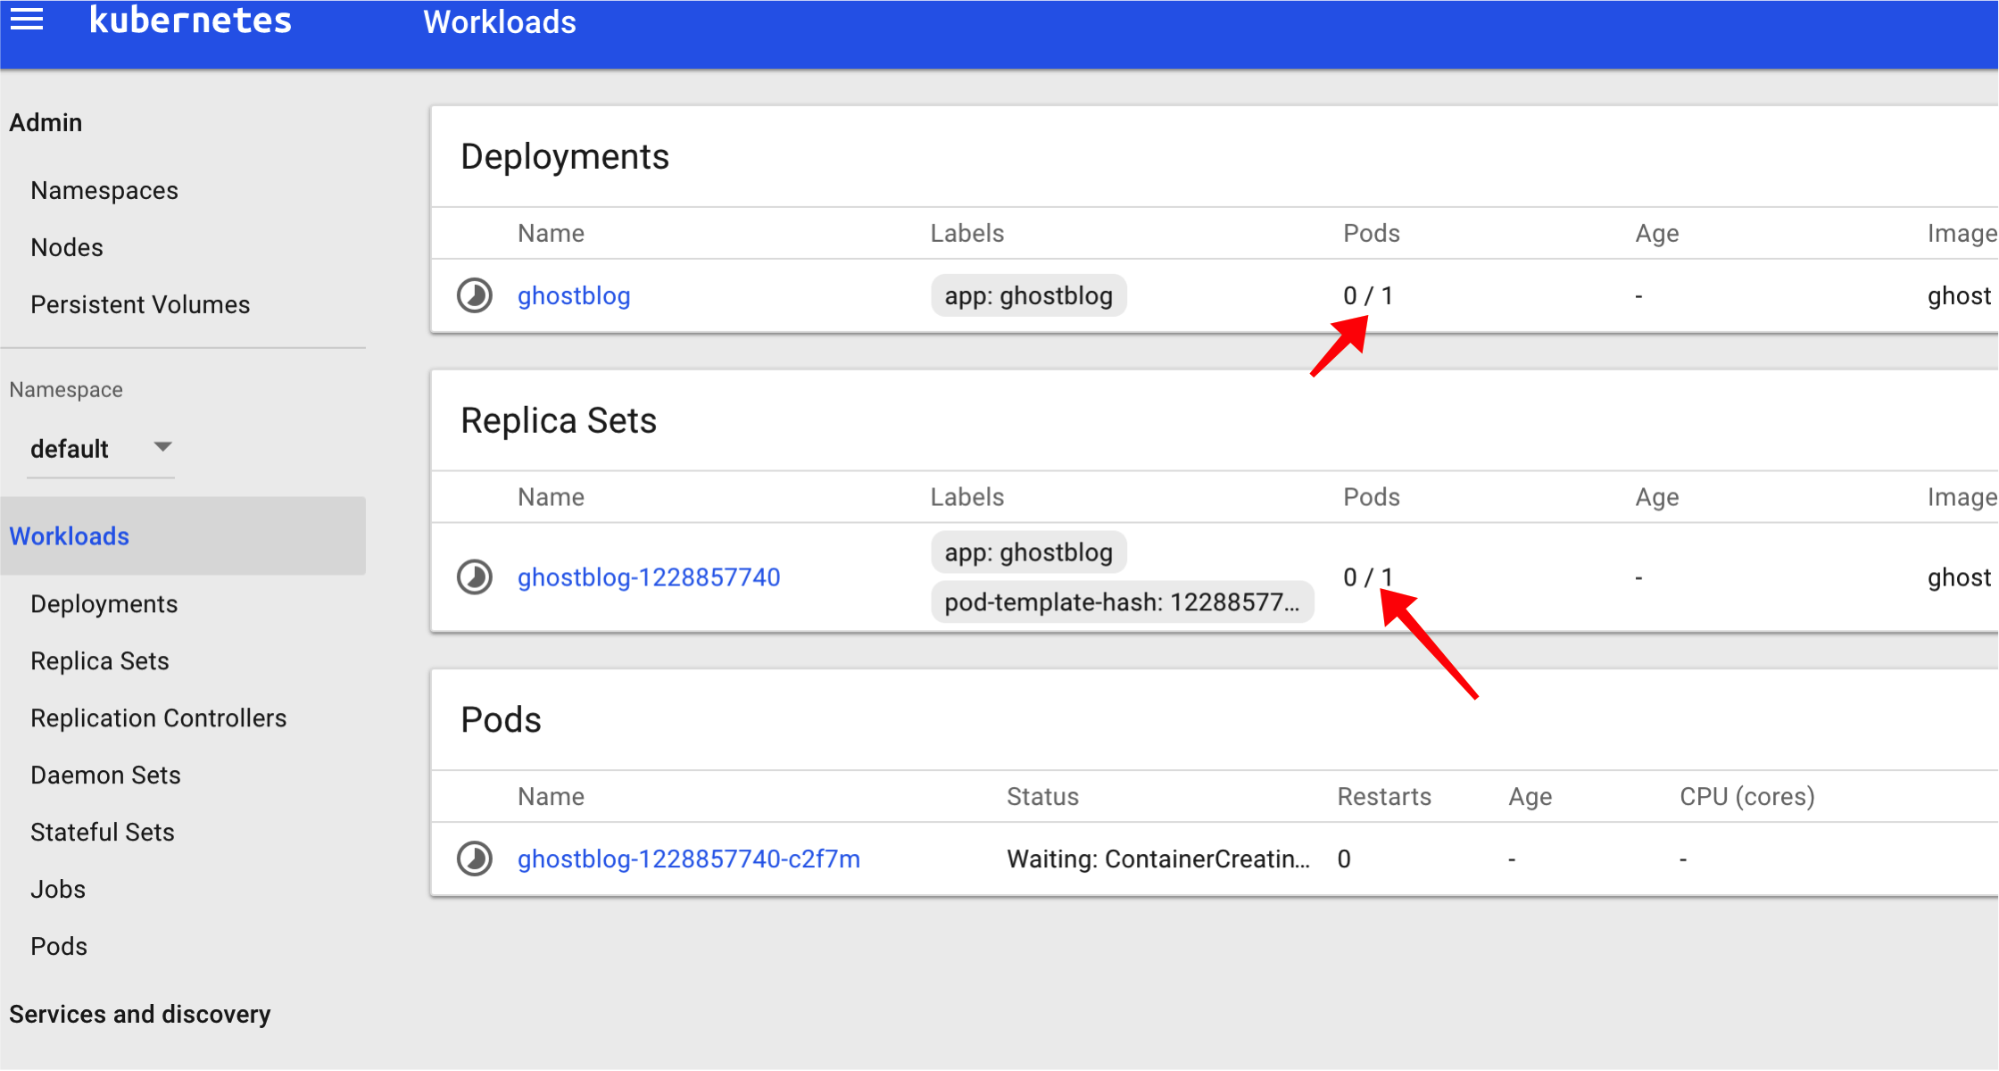Image resolution: width=1999 pixels, height=1071 pixels.
Task: Select Workloads in the sidebar
Action: pyautogui.click(x=183, y=536)
